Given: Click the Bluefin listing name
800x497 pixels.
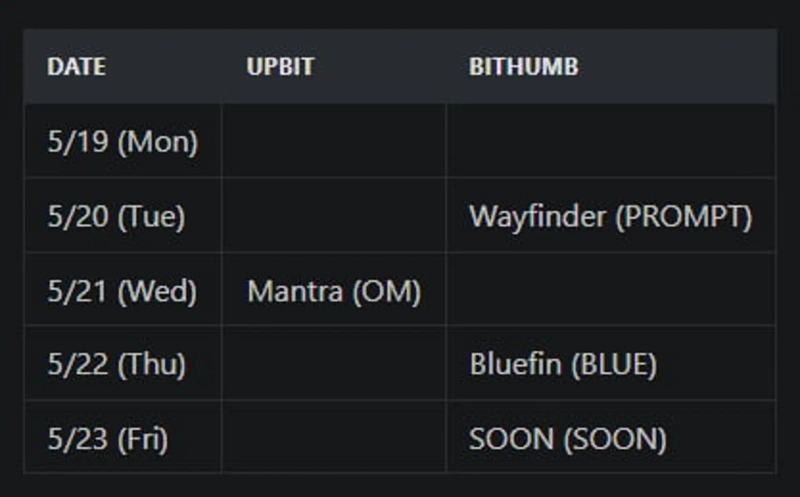Looking at the screenshot, I should point(515,365).
